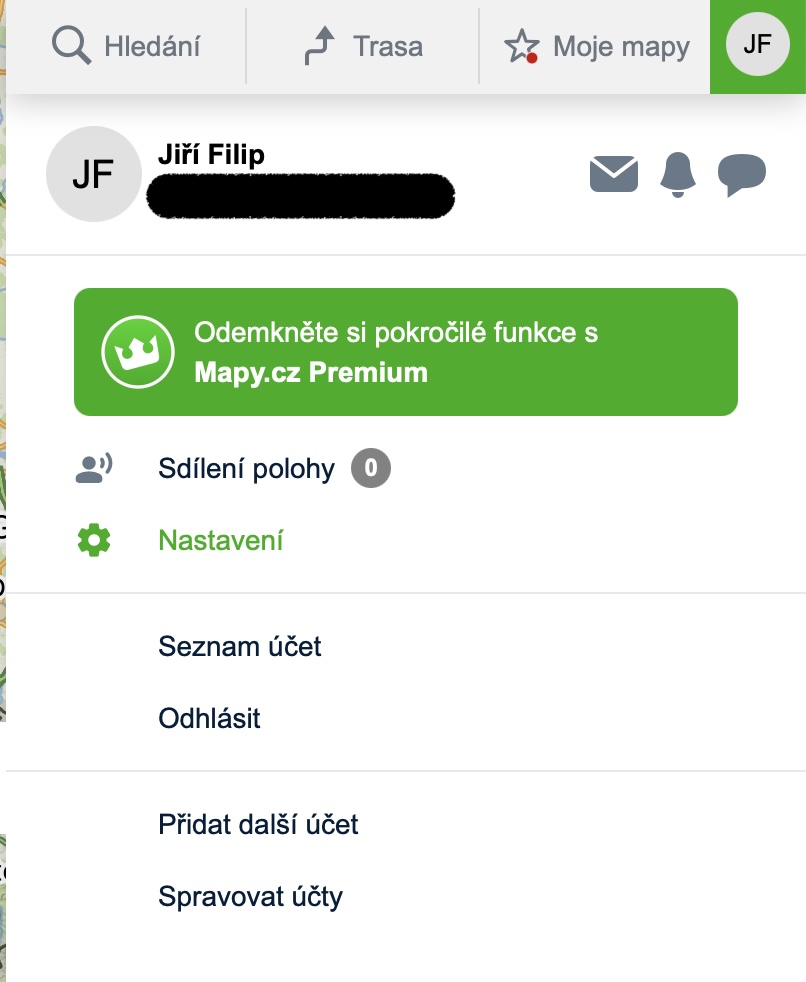Click the Premium crown icon
806x982 pixels.
pyautogui.click(x=131, y=351)
